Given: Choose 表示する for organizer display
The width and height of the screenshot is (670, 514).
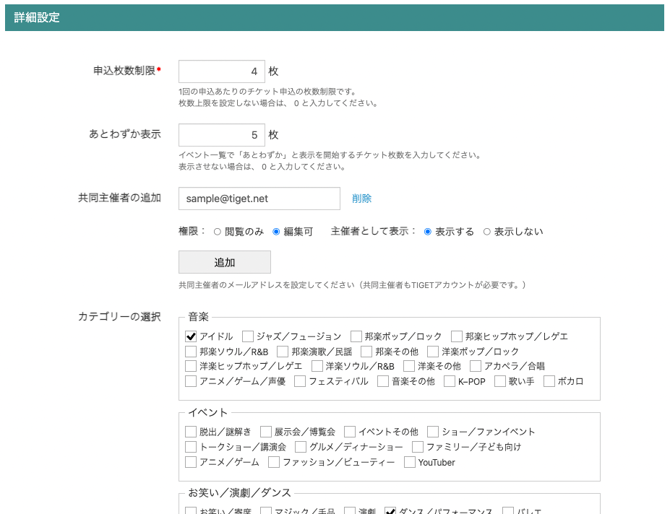Looking at the screenshot, I should point(428,231).
